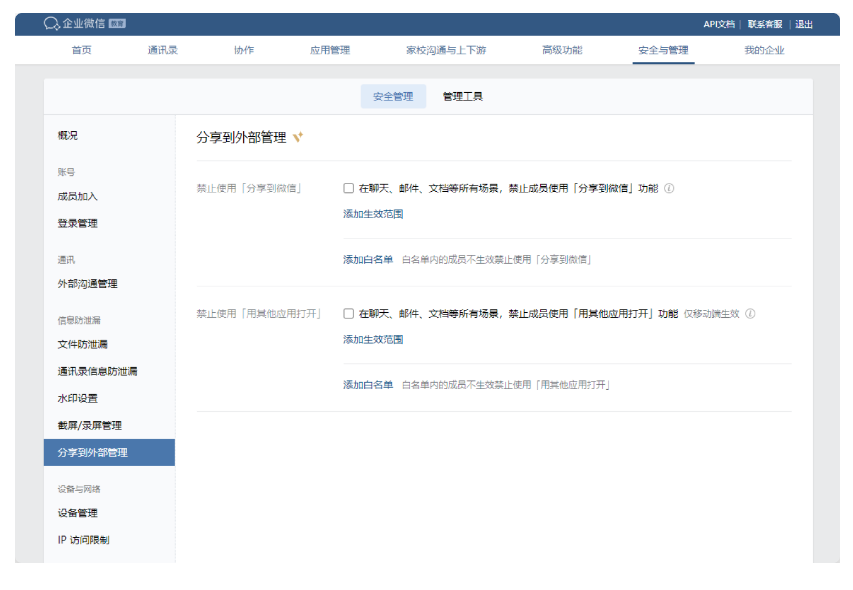The height and width of the screenshot is (590, 853).
Task: Enable the 禁止使用「分享到微信」checkbox
Action: click(x=346, y=186)
